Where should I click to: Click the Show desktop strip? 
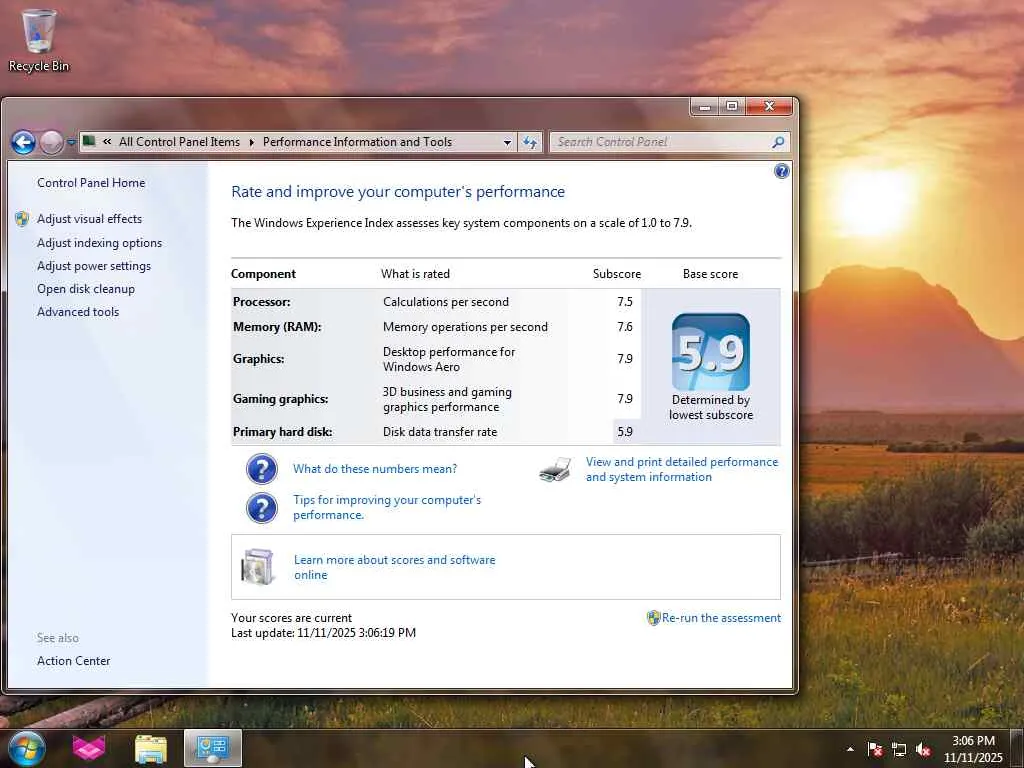point(1017,748)
